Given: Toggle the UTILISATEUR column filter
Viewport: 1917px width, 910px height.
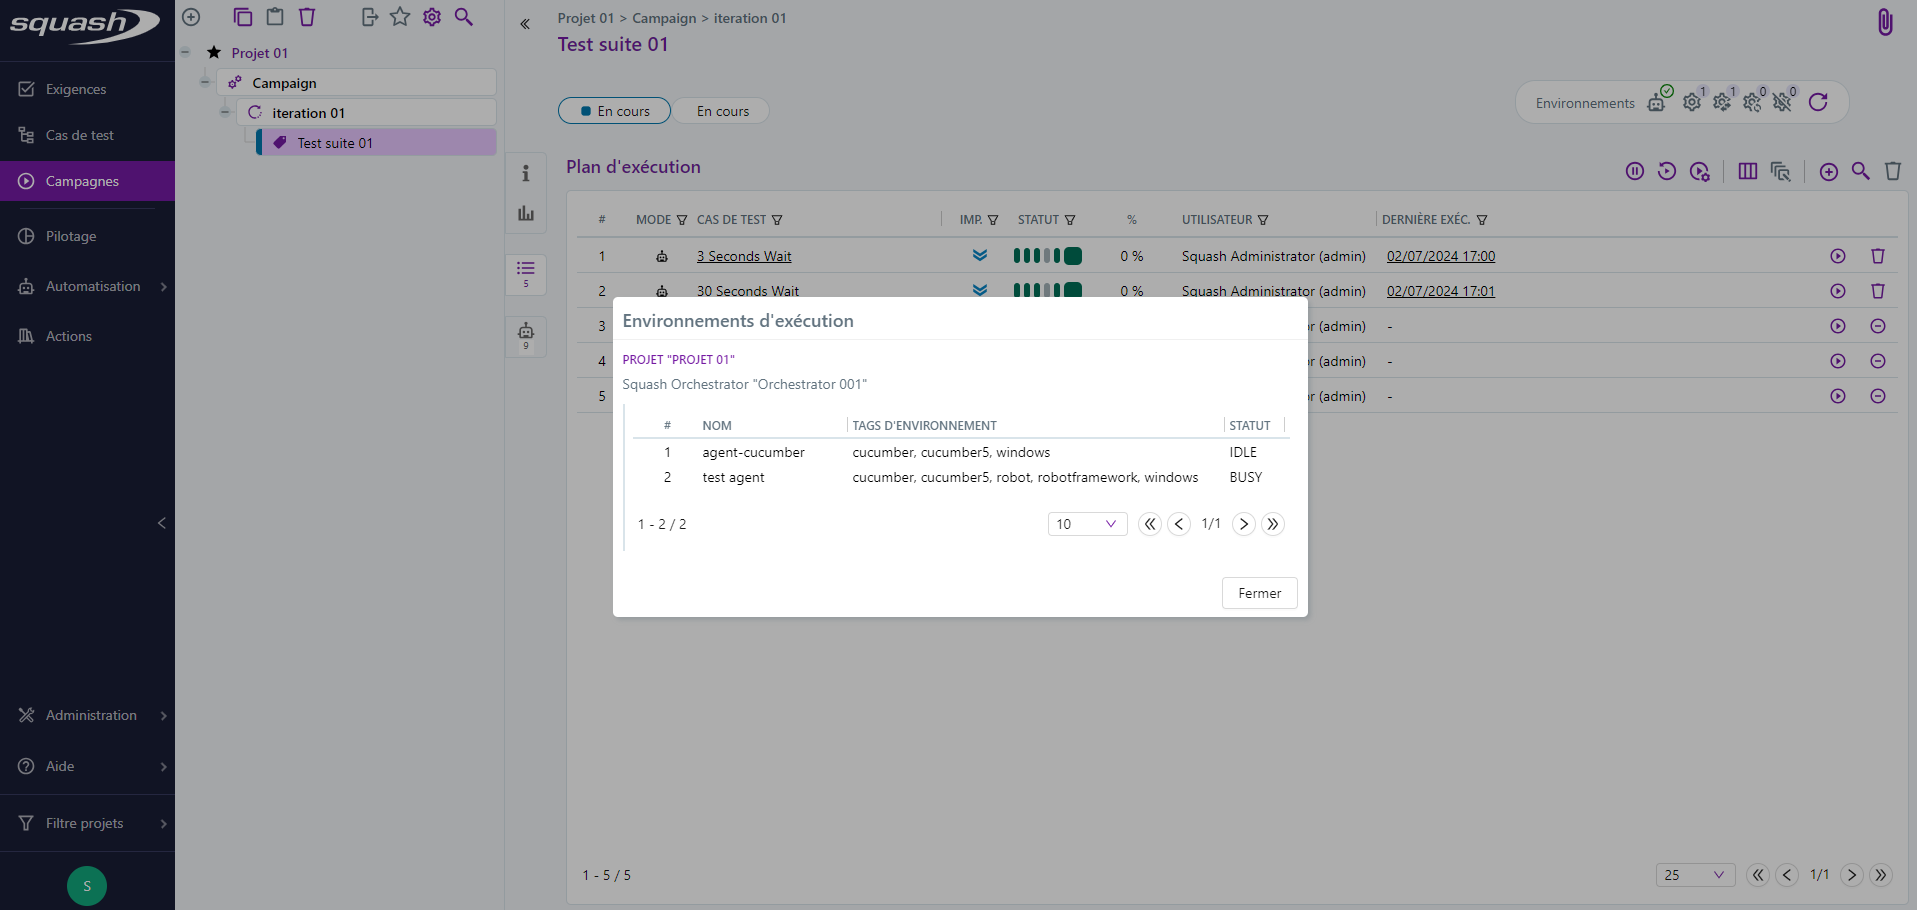Looking at the screenshot, I should click(x=1263, y=220).
